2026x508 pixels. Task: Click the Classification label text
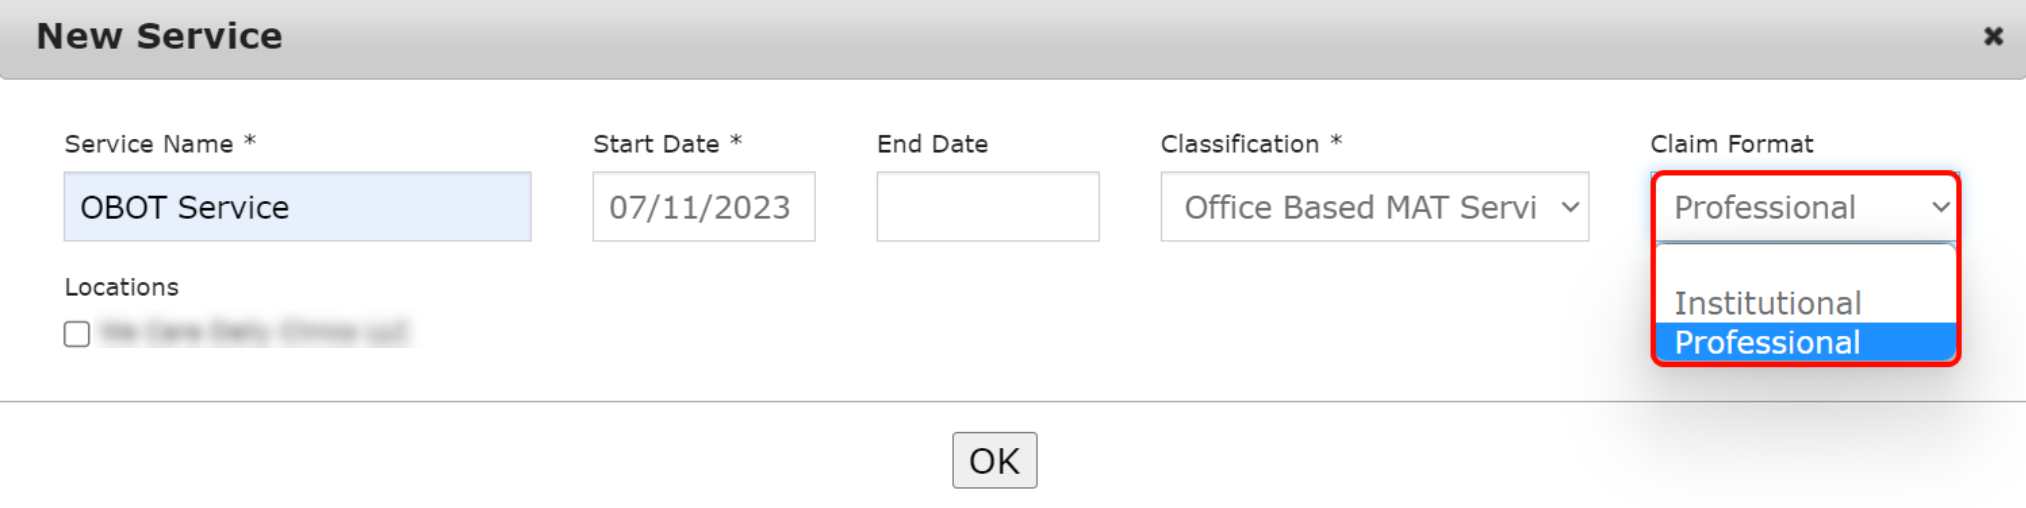(x=1239, y=144)
